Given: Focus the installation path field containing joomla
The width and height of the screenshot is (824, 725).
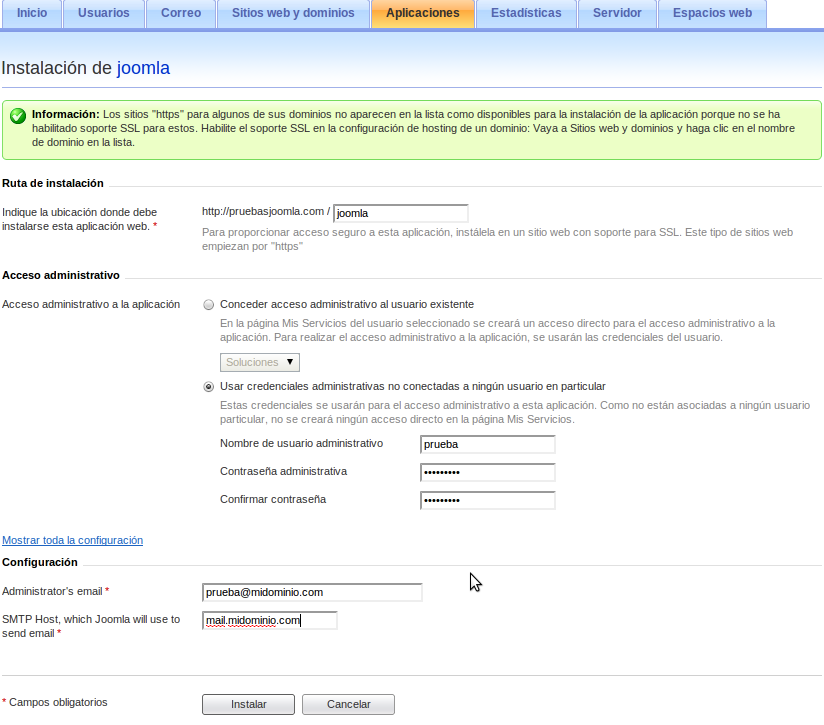Looking at the screenshot, I should pos(400,213).
